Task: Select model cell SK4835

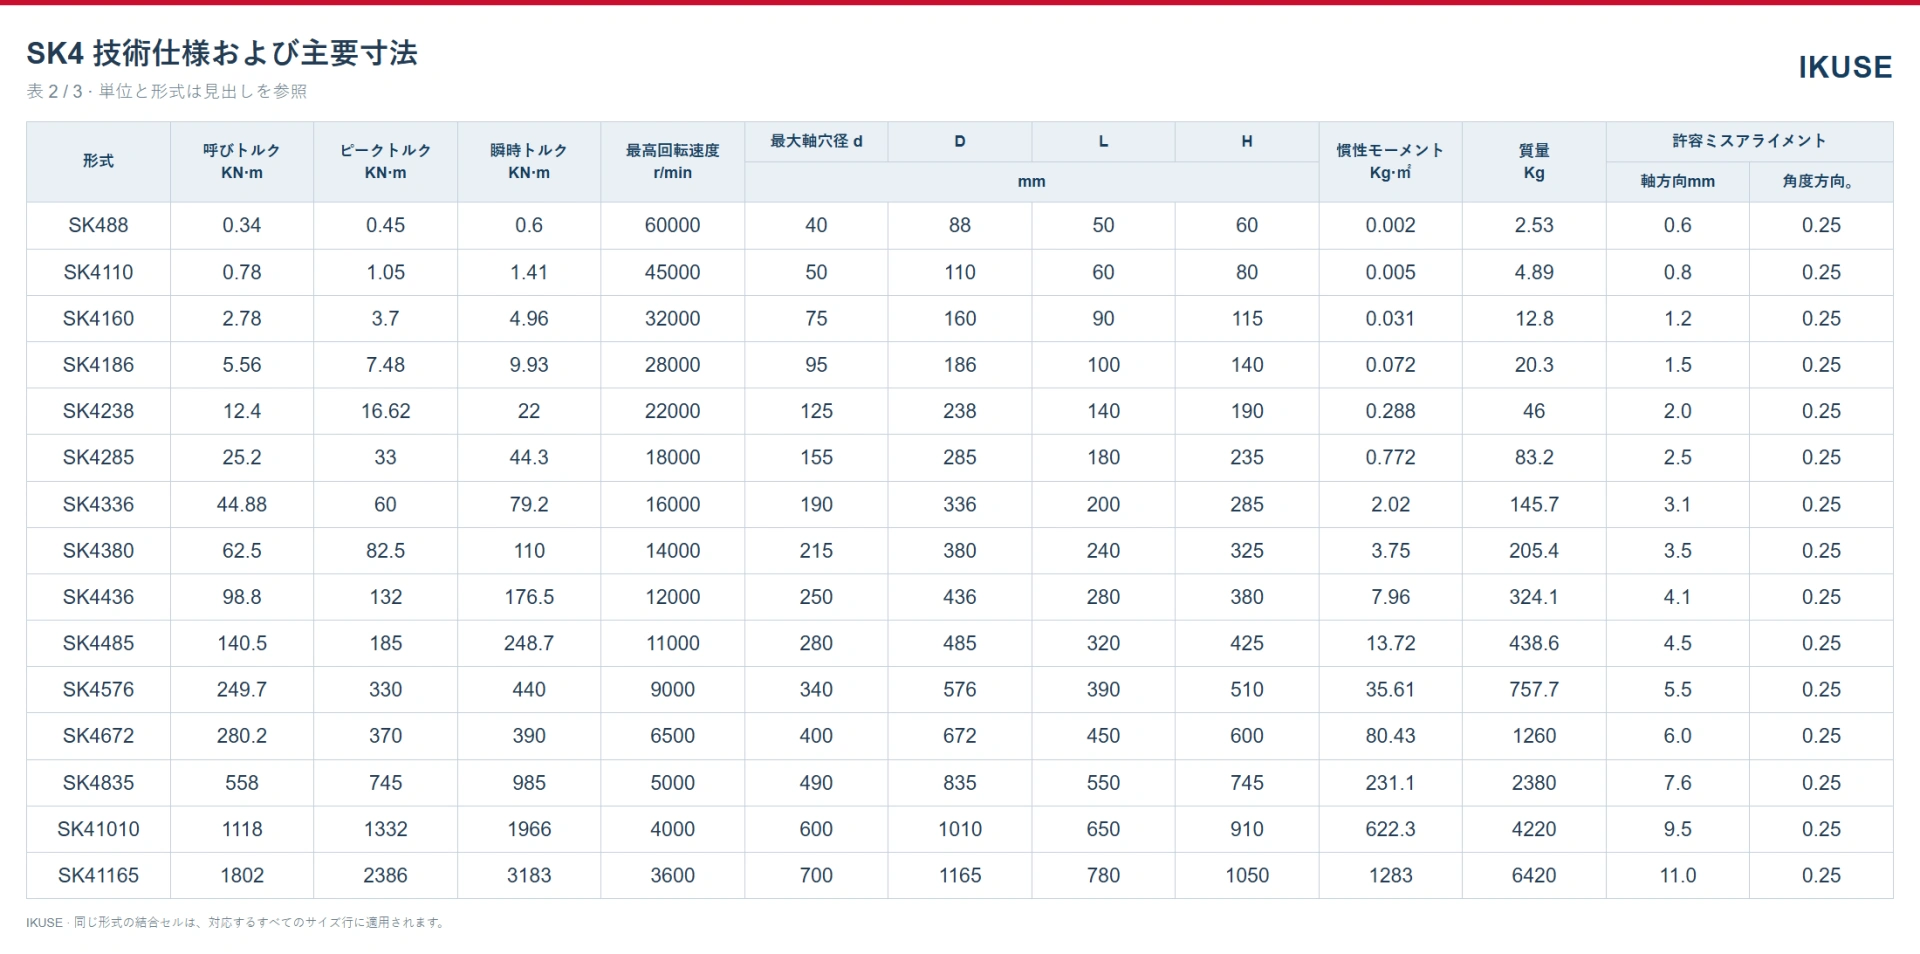Action: click(98, 782)
